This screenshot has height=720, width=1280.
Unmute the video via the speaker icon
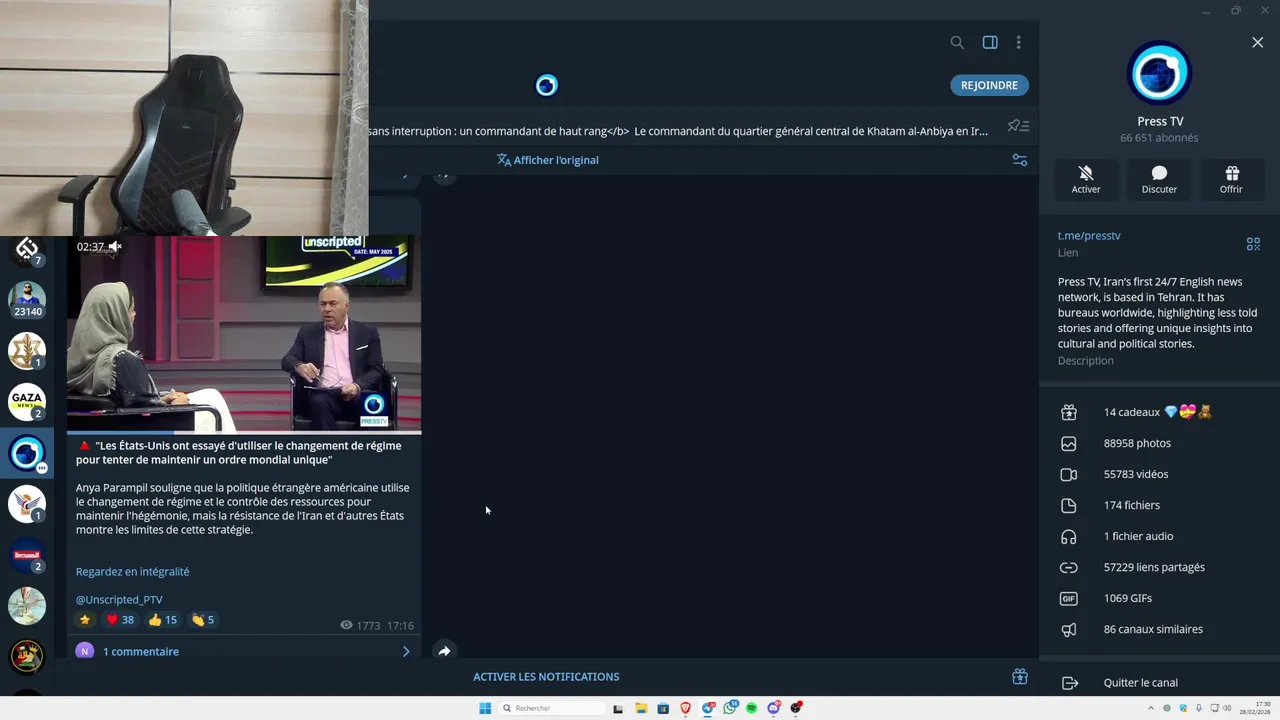115,247
